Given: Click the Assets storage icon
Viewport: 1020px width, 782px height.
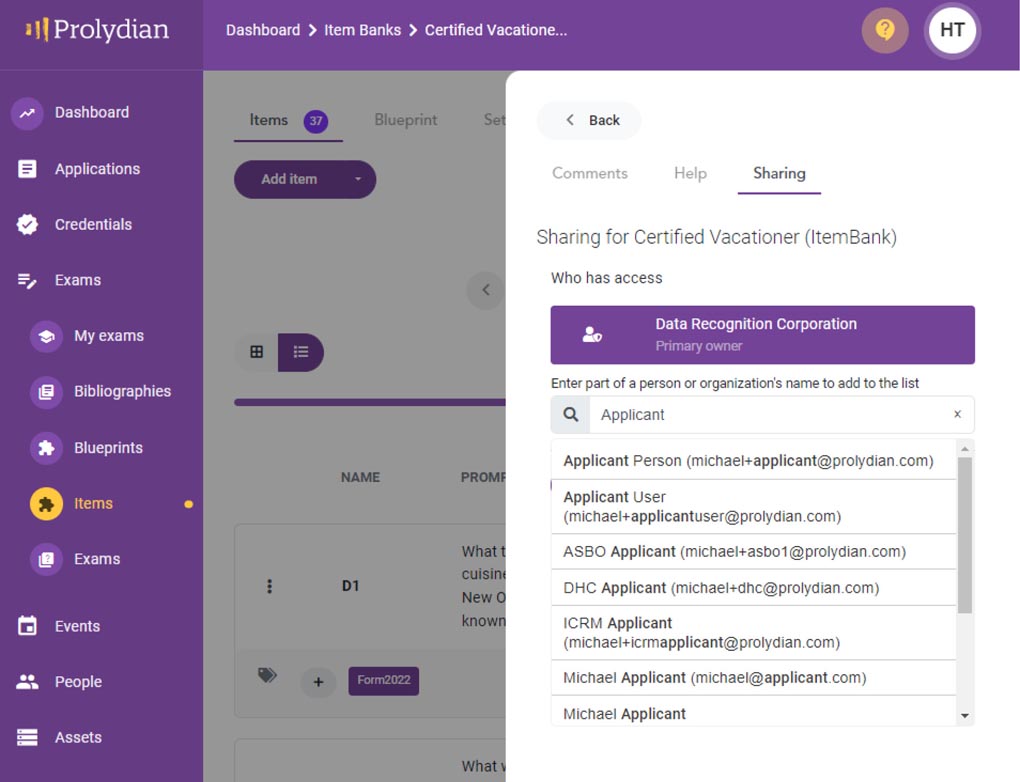Looking at the screenshot, I should click(27, 737).
